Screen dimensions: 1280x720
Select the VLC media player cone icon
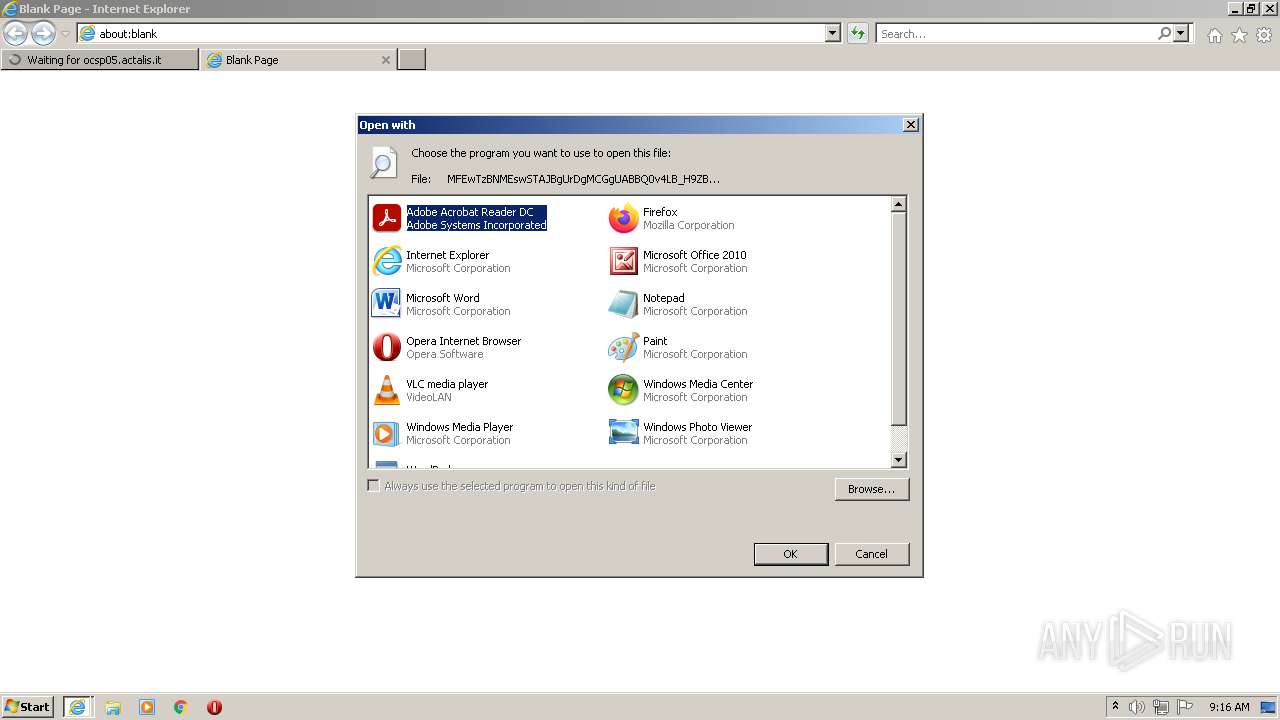click(387, 390)
